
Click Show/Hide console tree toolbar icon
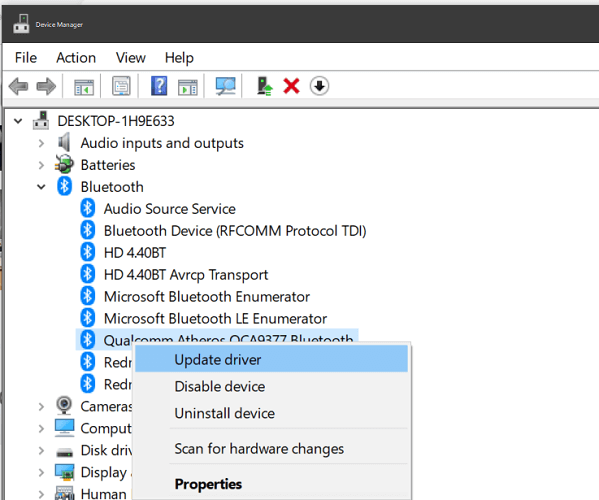pos(84,87)
